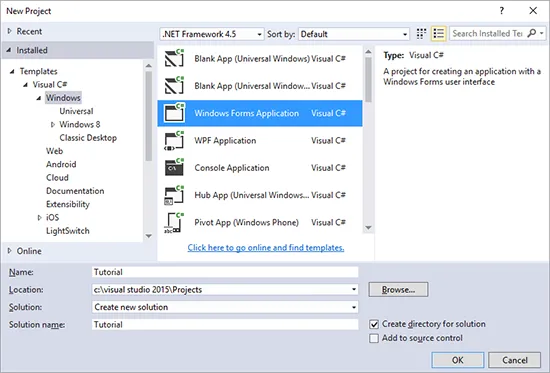This screenshot has height=373, width=550.
Task: Click the Browse... button
Action: point(398,289)
